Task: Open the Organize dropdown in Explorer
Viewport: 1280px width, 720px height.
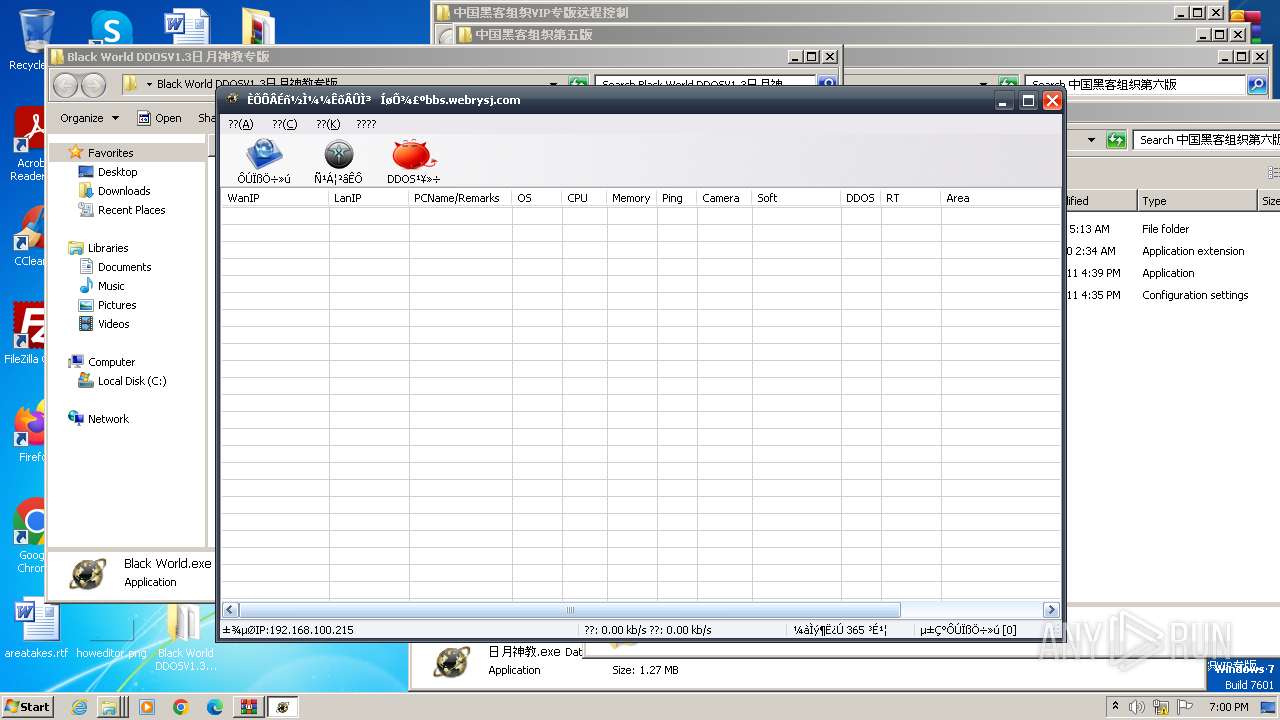Action: [x=89, y=118]
